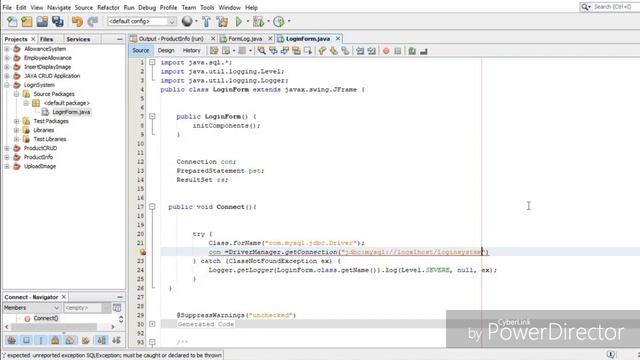Image resolution: width=640 pixels, height=360 pixels.
Task: Toggle Fully Qualified Names in Navigator
Action: pyautogui.click(x=85, y=340)
